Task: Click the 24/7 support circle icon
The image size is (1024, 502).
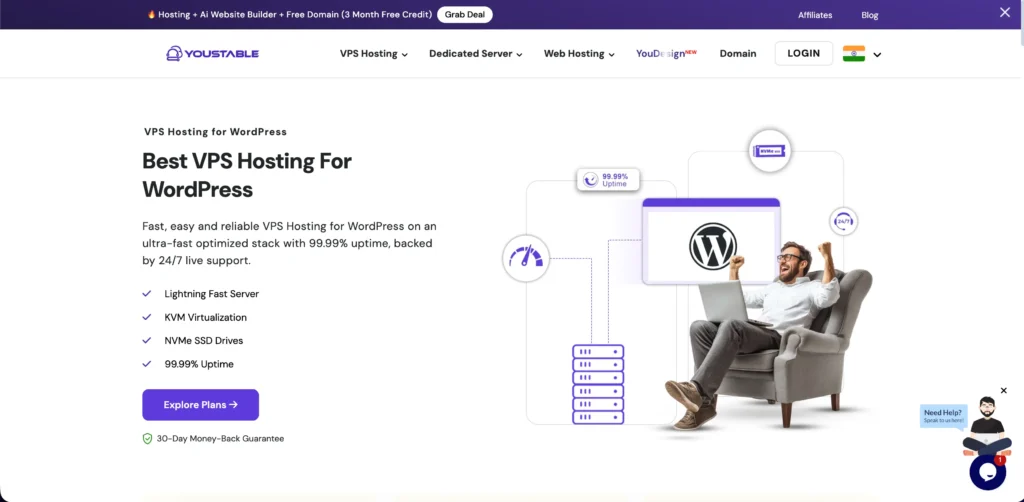Action: (844, 221)
